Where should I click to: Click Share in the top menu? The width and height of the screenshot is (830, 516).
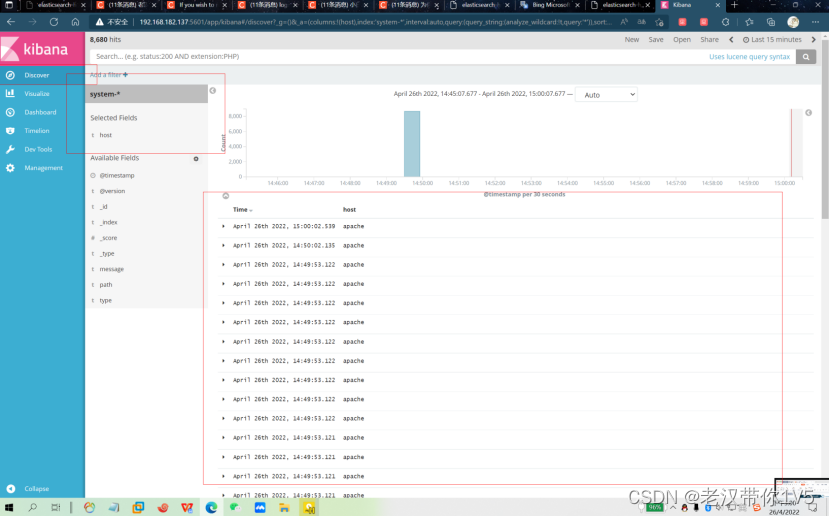tap(709, 40)
